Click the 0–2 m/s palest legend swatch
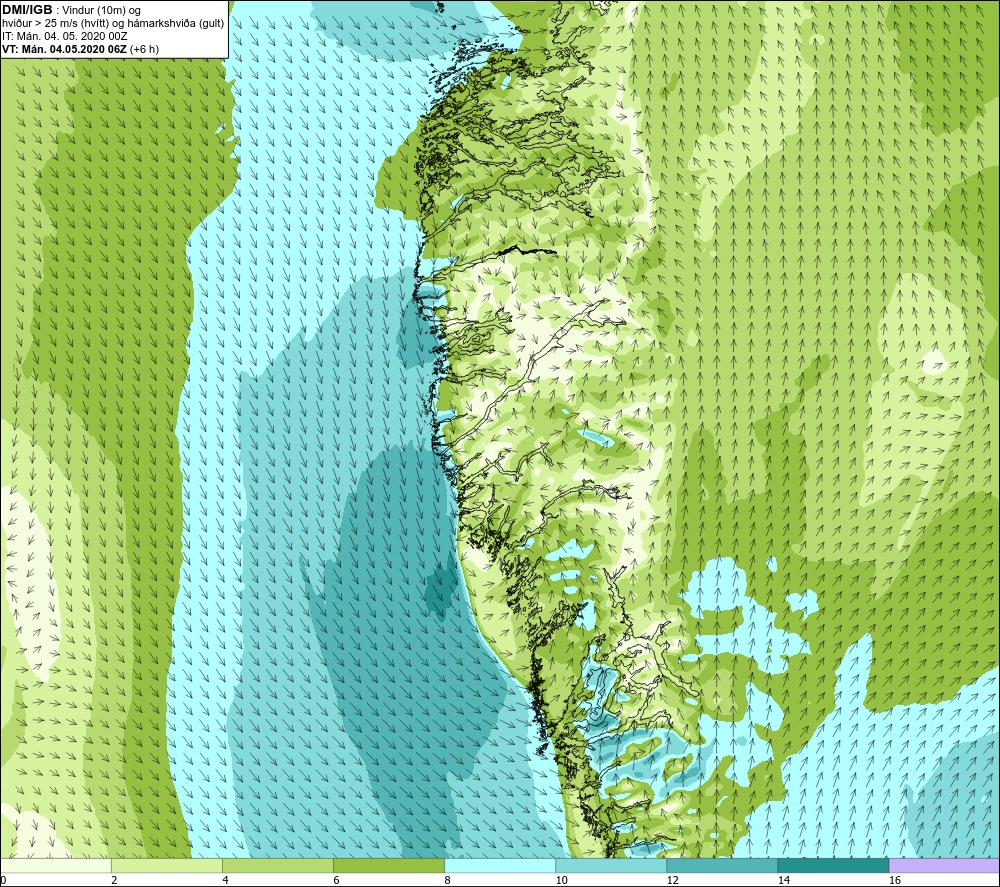 tap(56, 866)
